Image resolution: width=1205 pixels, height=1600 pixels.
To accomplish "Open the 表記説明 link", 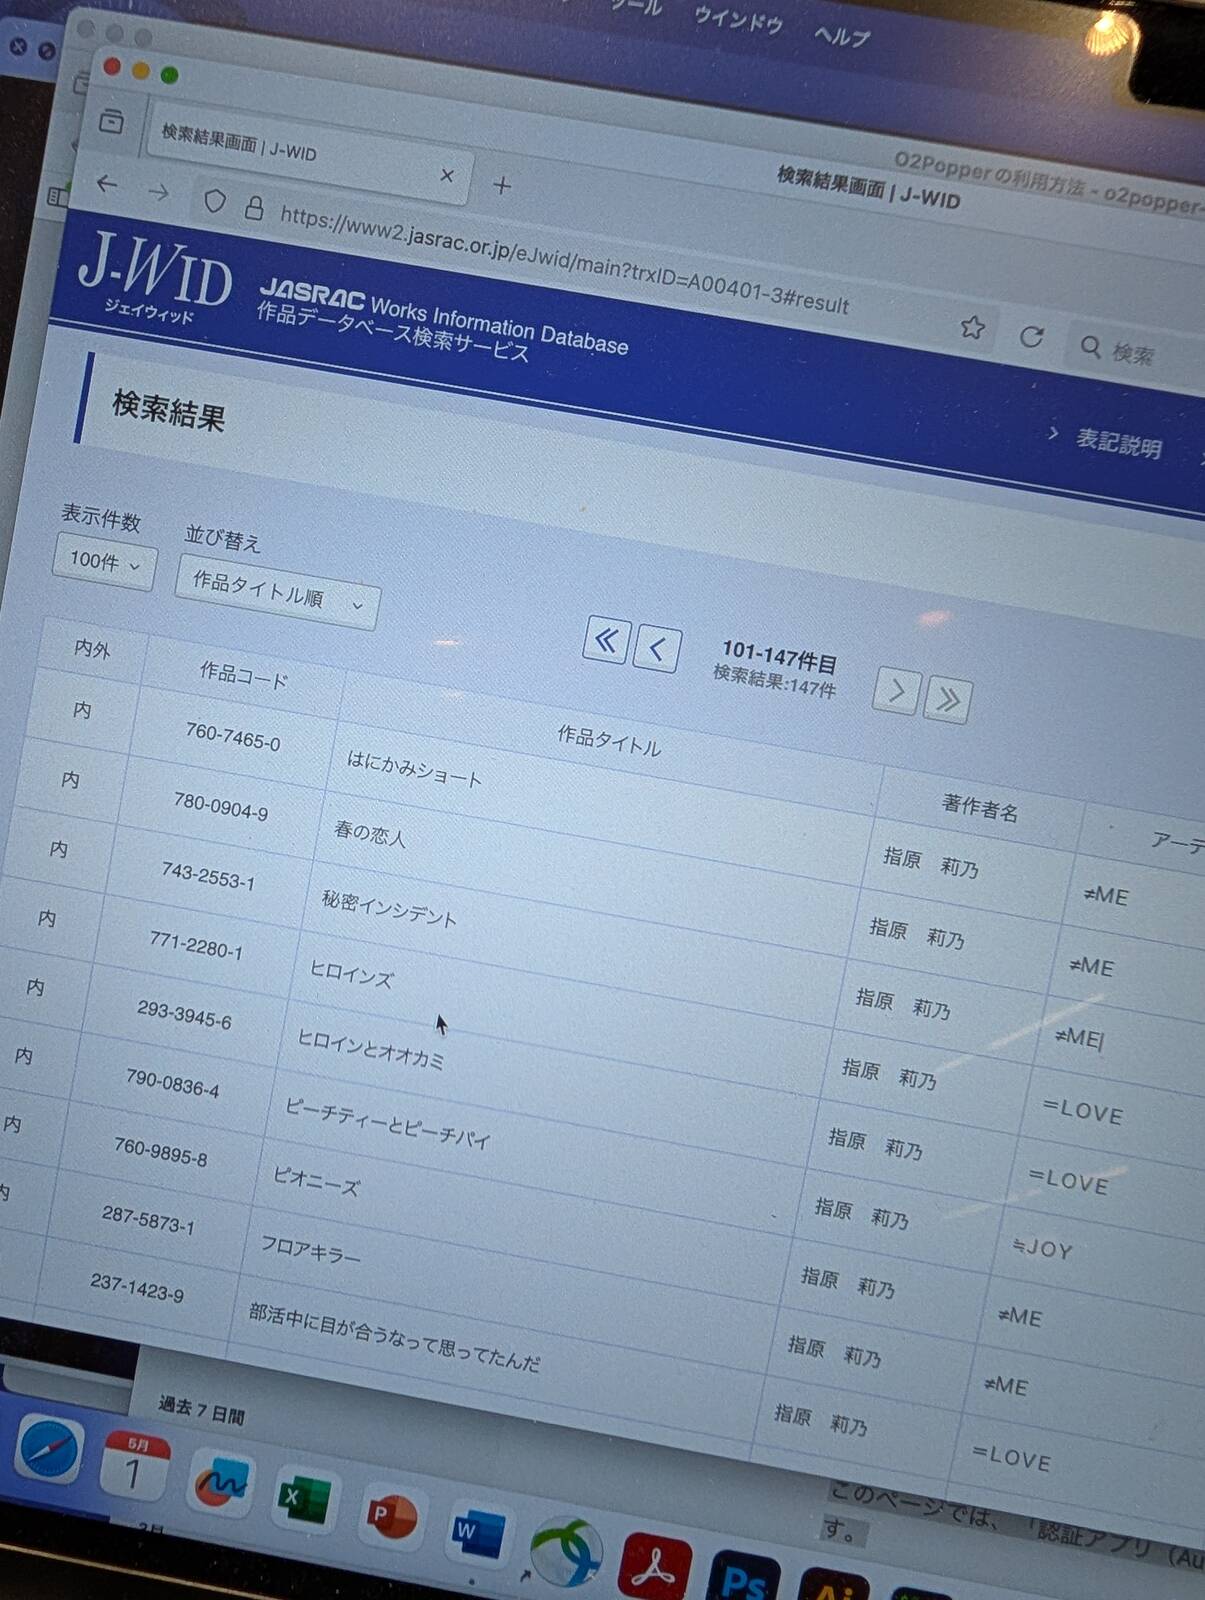I will click(1118, 442).
